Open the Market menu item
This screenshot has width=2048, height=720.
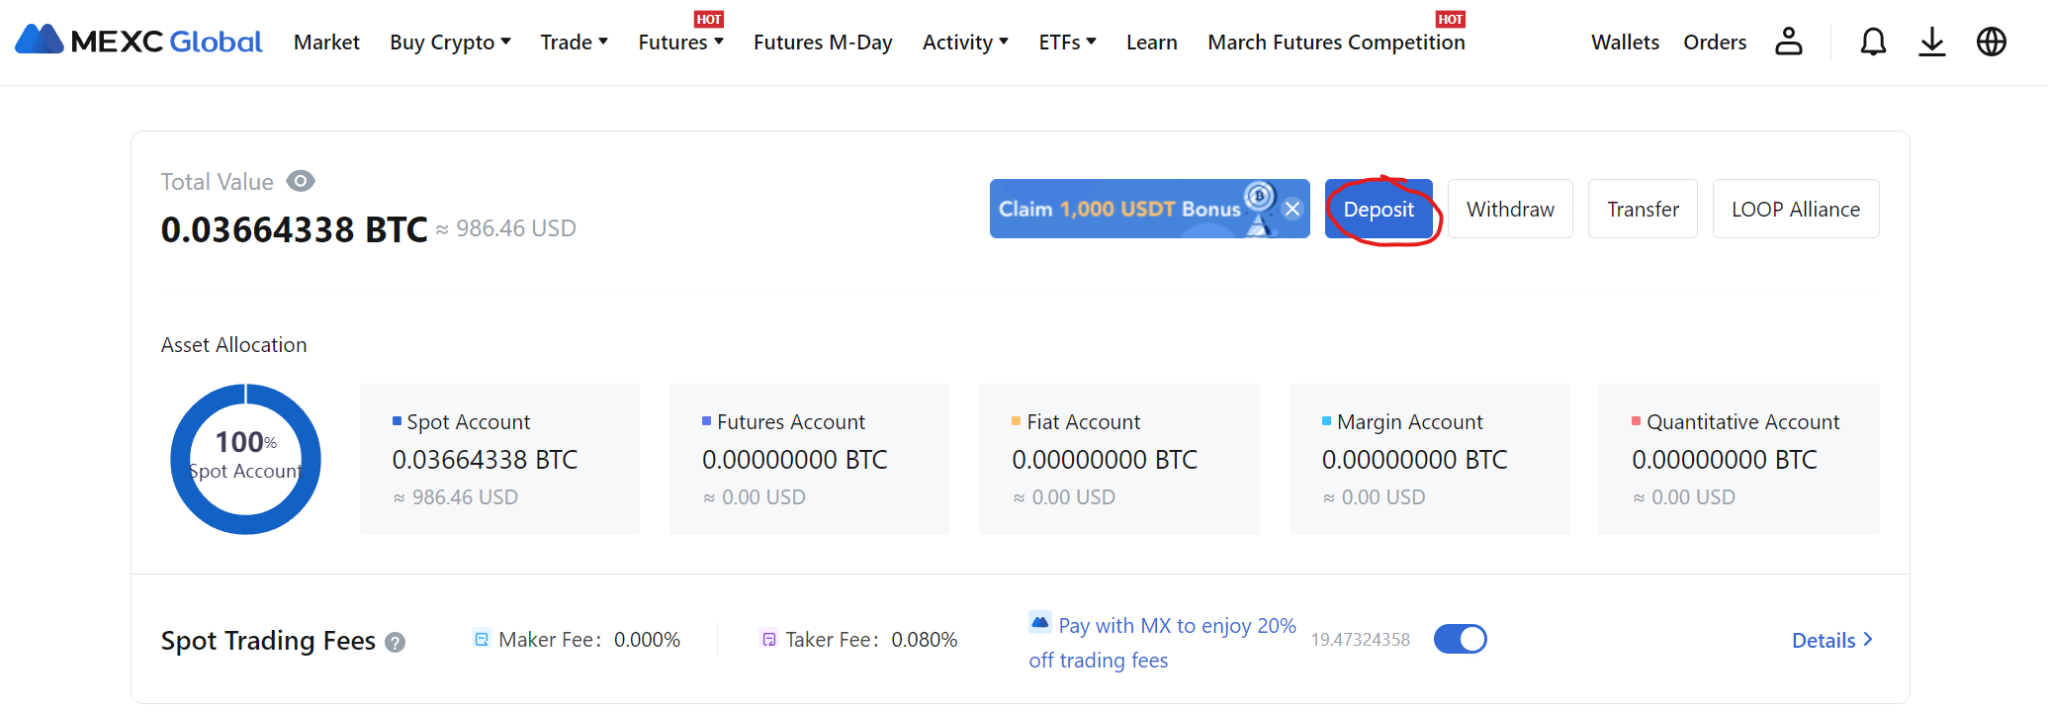(x=326, y=42)
